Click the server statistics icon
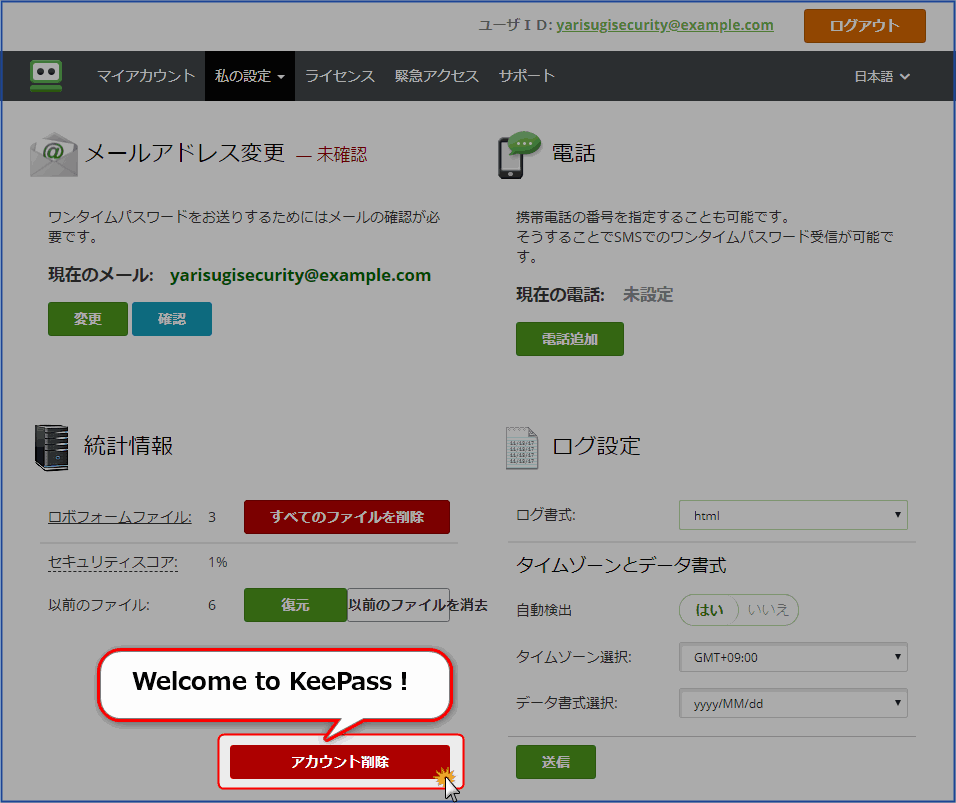 52,448
